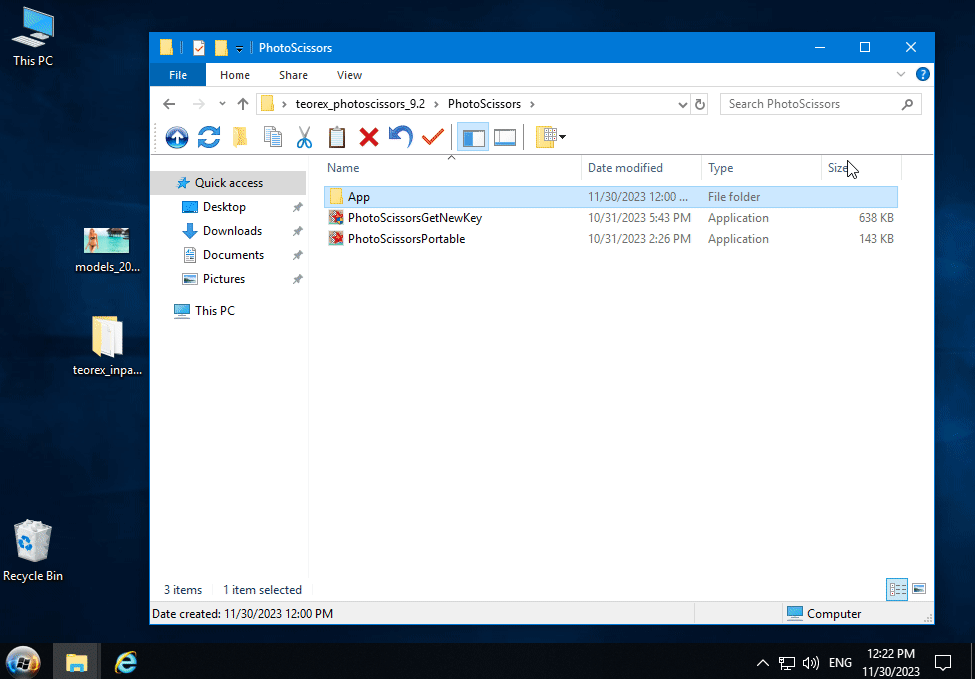Click the Search PhotoScissors field
This screenshot has height=679, width=975.
click(x=821, y=104)
